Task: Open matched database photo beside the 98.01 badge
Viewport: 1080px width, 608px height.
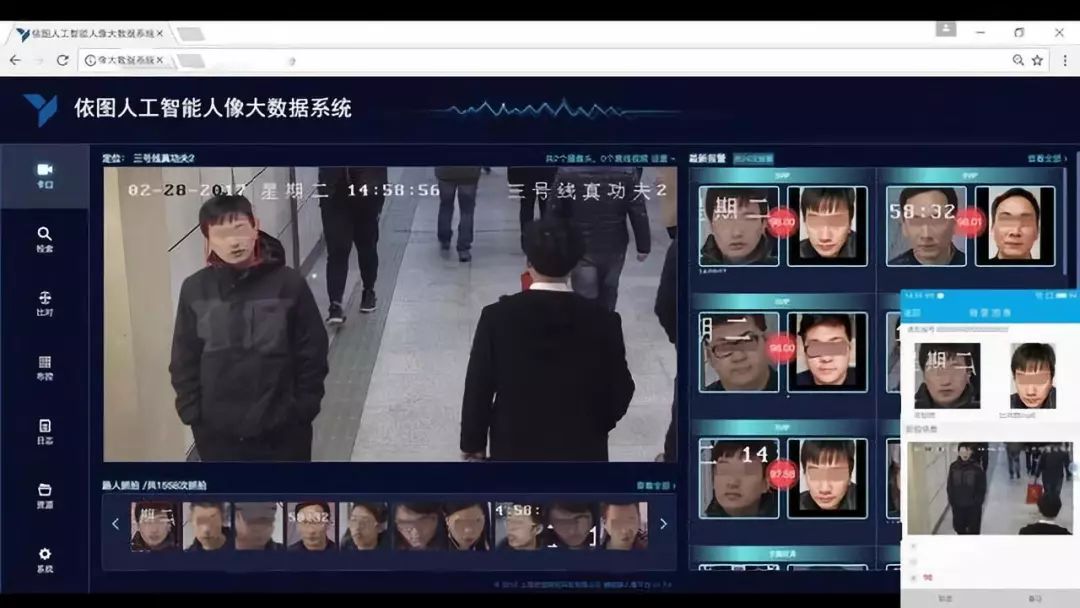Action: (1015, 225)
